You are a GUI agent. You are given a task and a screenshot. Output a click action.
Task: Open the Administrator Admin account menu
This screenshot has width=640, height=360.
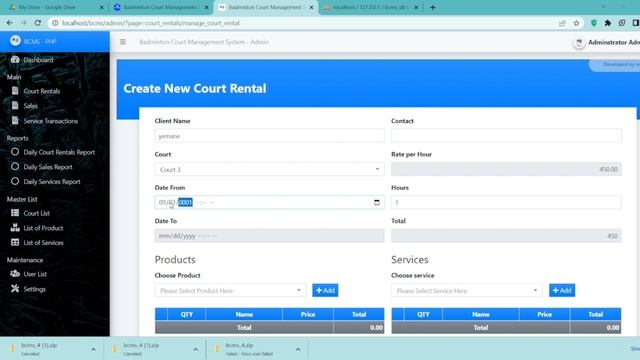click(x=613, y=42)
